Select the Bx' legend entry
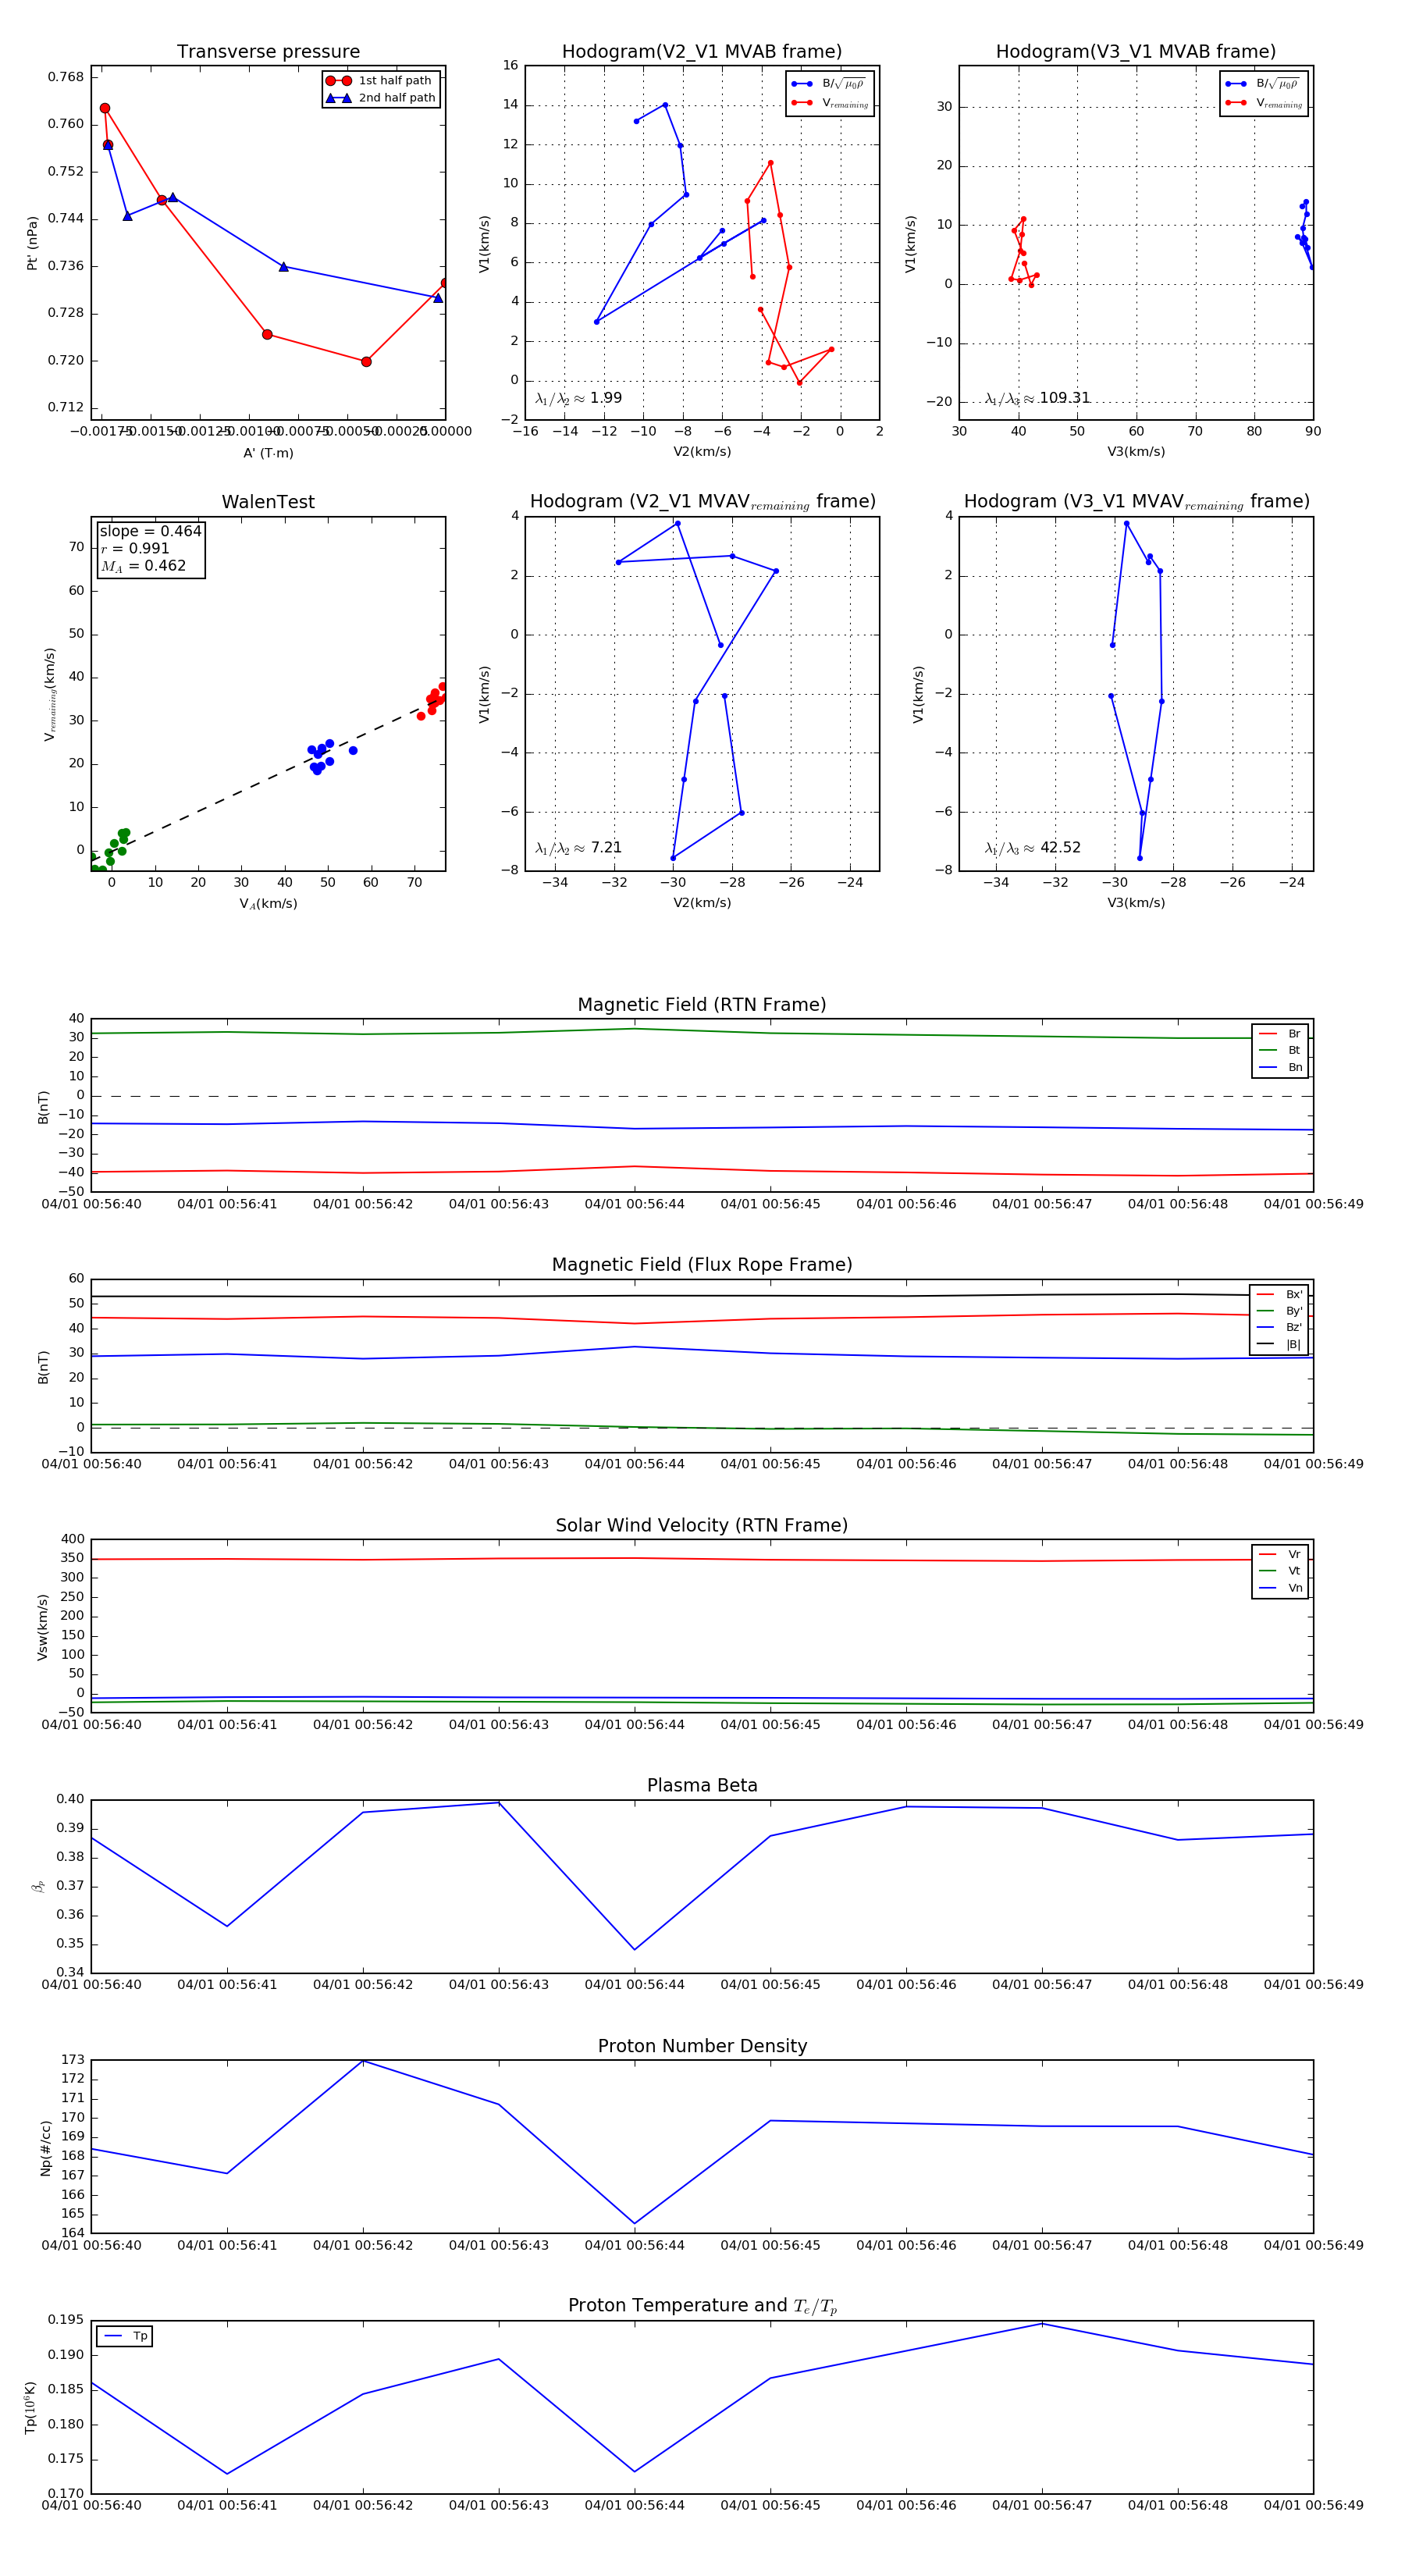This screenshot has width=1405, height=2576. [x=1279, y=1294]
